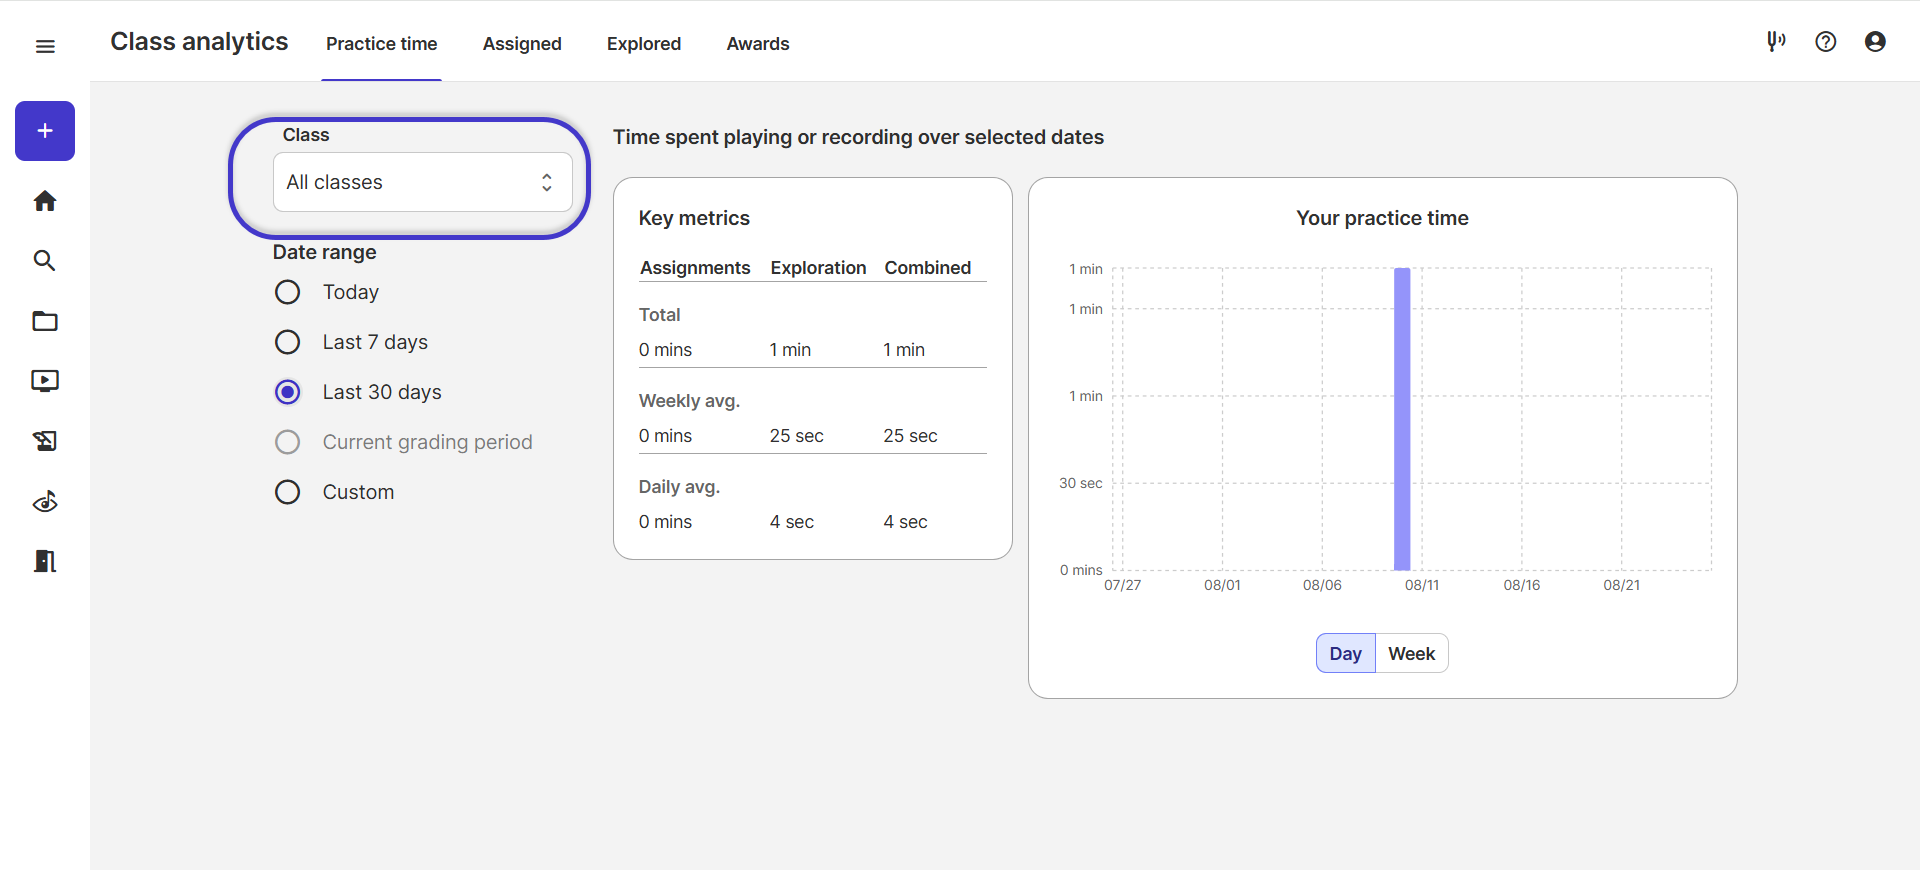
Task: Click the '08/11' date on chart axis
Action: [1422, 585]
